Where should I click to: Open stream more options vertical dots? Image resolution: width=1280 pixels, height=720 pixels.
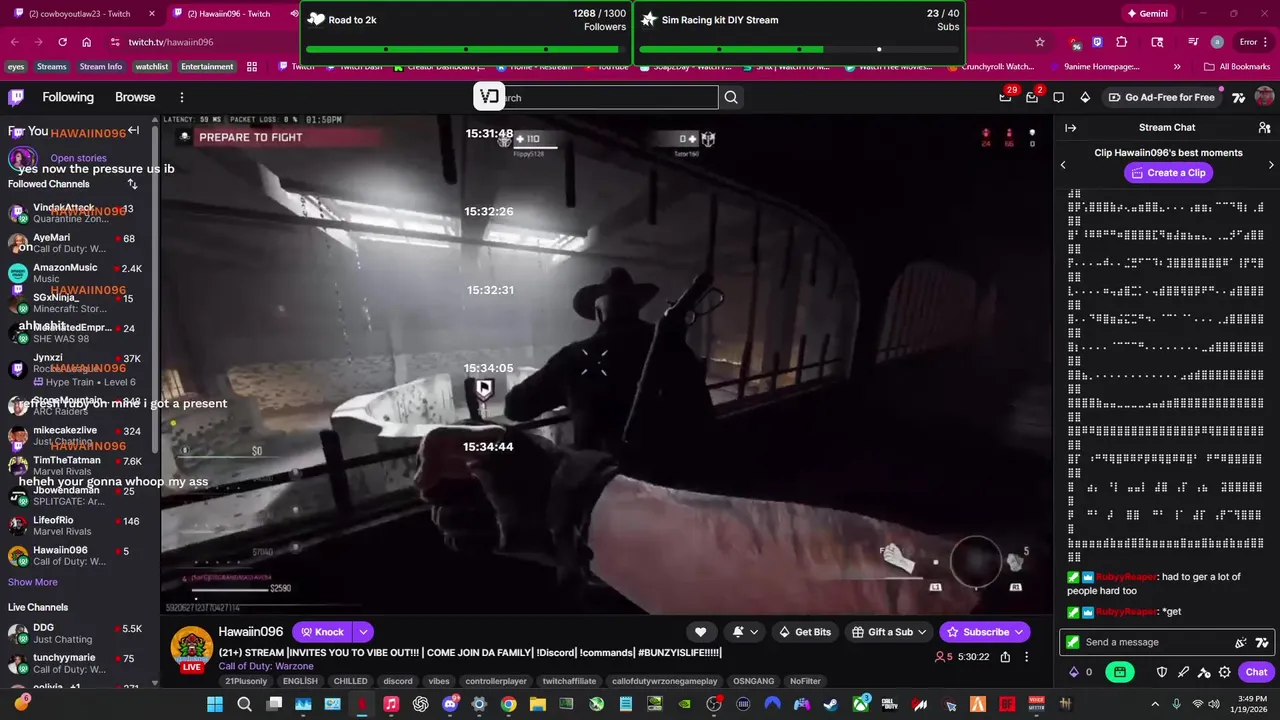tap(1029, 657)
